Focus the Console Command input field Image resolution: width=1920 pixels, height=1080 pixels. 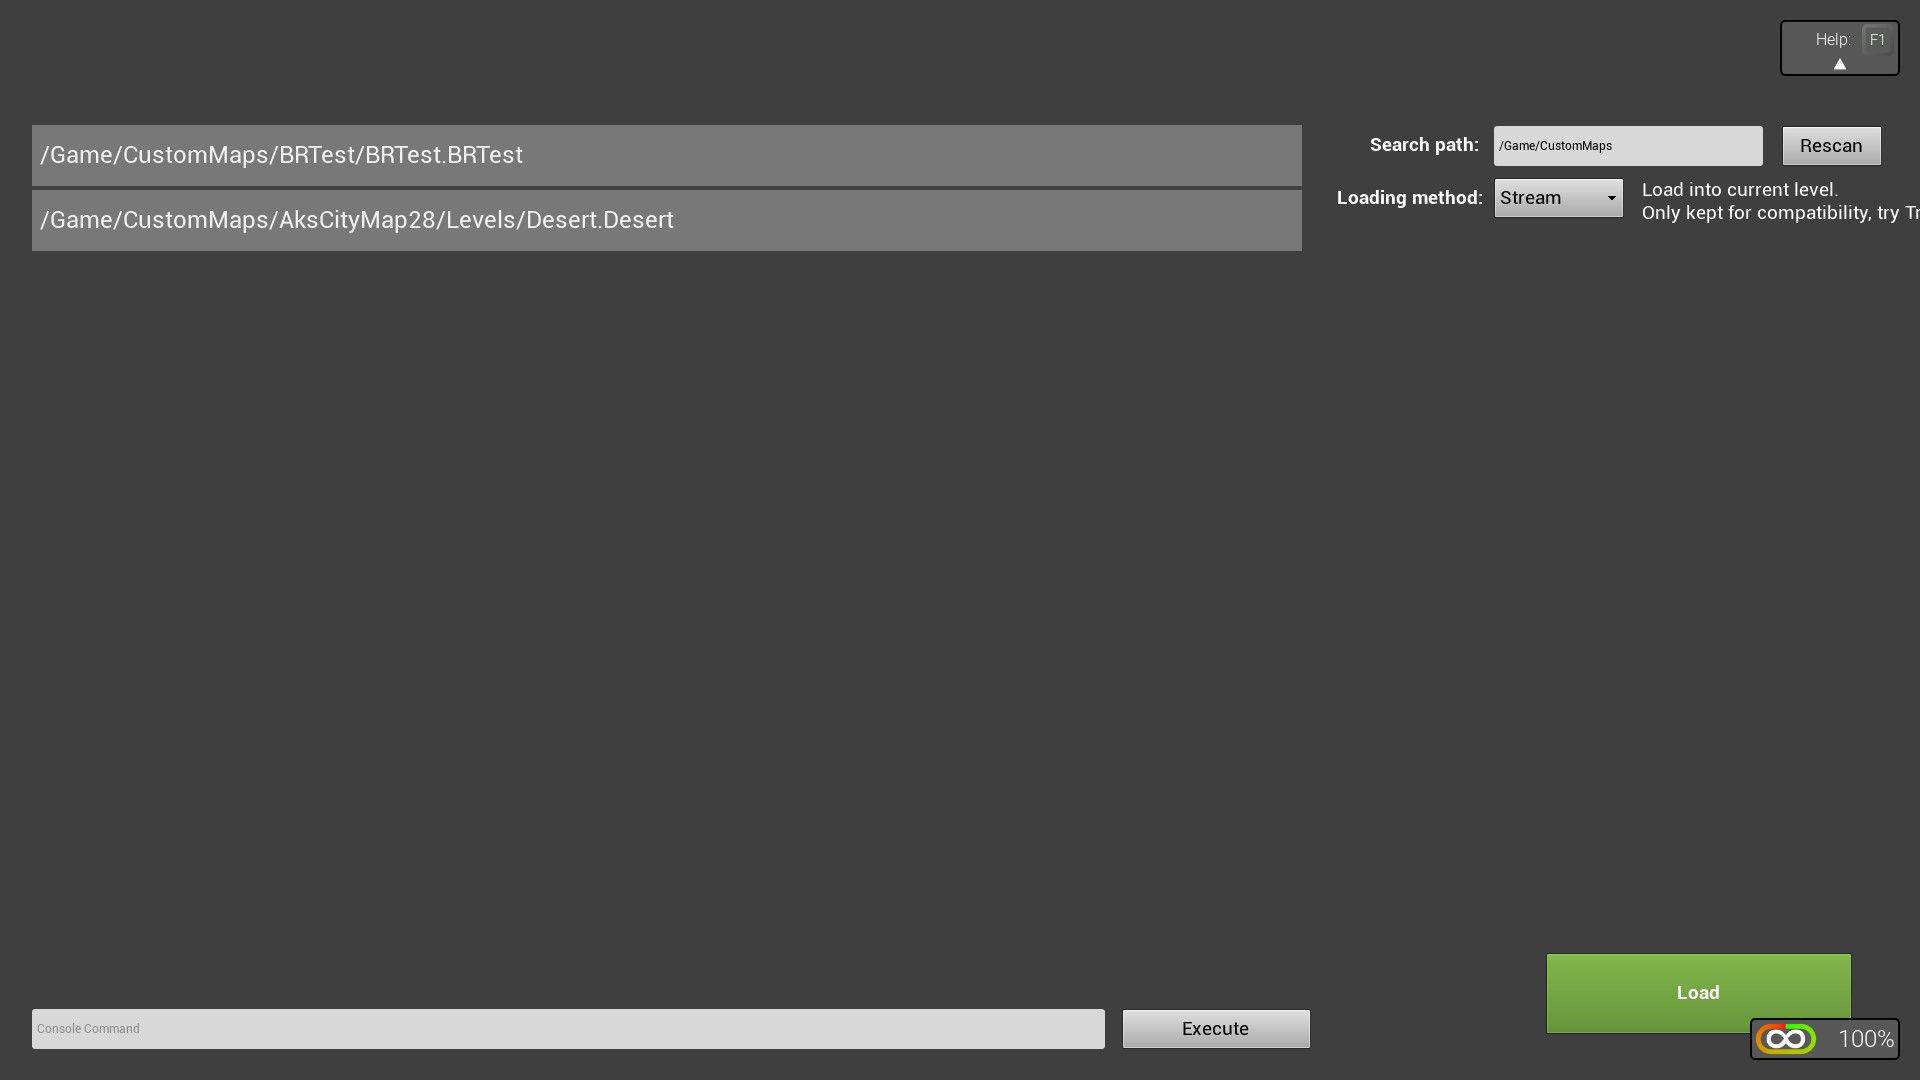coord(568,1029)
